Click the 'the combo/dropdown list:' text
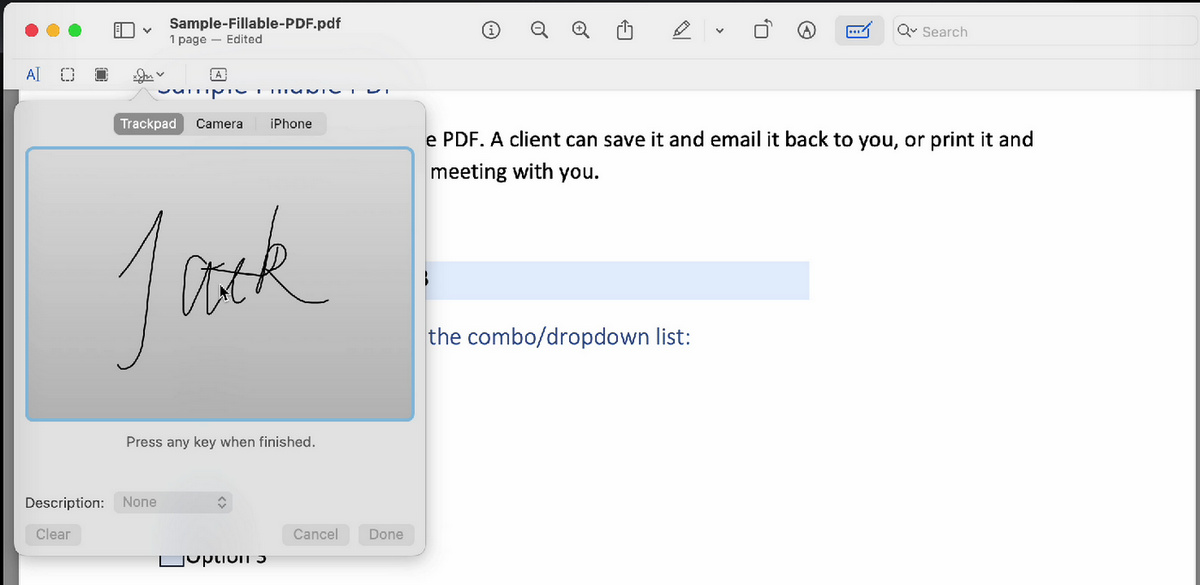 coord(560,336)
